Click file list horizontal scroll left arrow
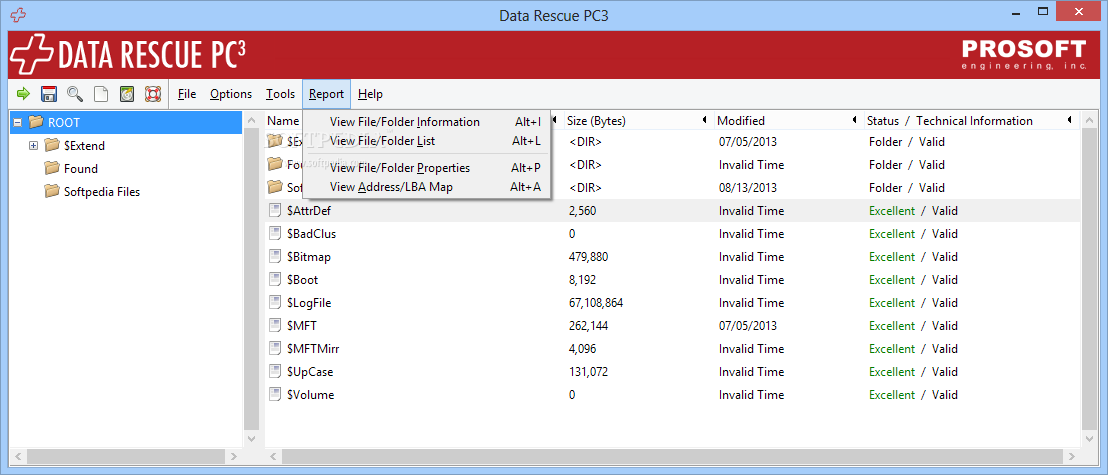Image resolution: width=1108 pixels, height=475 pixels. click(x=273, y=457)
